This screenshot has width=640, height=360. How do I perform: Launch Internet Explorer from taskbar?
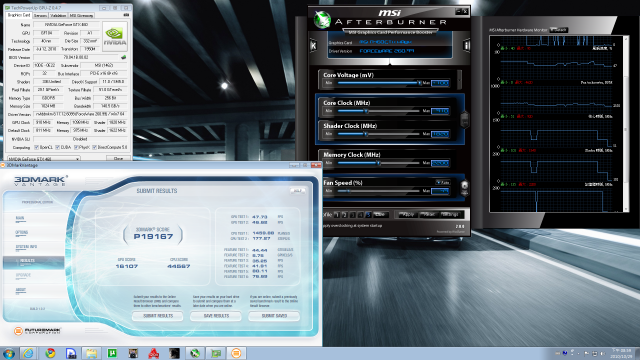pyautogui.click(x=28, y=353)
